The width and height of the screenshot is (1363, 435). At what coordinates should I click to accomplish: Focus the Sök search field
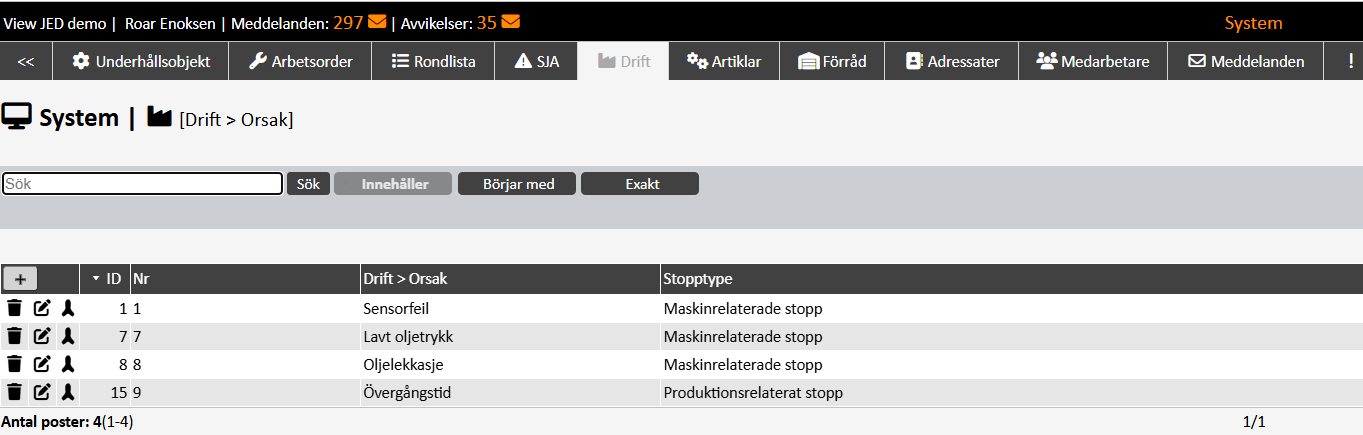click(143, 184)
